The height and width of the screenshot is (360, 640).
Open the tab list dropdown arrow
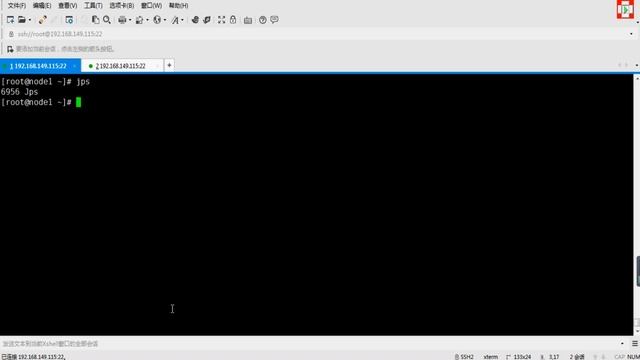[637, 65]
